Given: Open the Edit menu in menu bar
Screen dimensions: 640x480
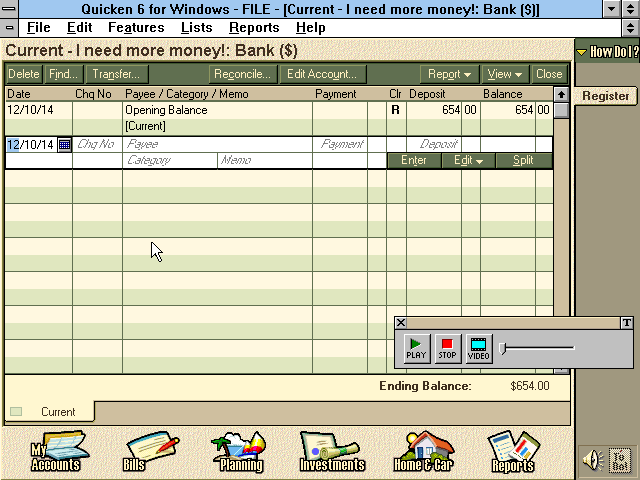Looking at the screenshot, I should [x=79, y=28].
